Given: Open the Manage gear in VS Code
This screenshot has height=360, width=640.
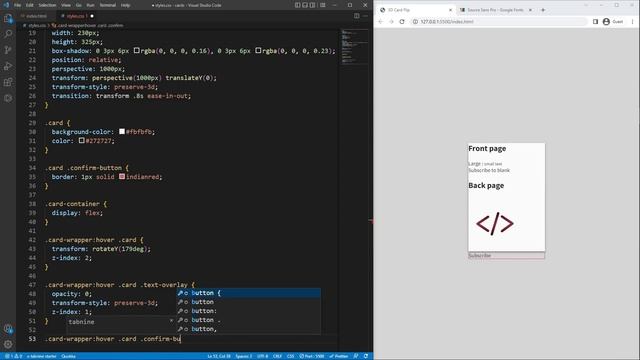Looking at the screenshot, I should (8, 344).
